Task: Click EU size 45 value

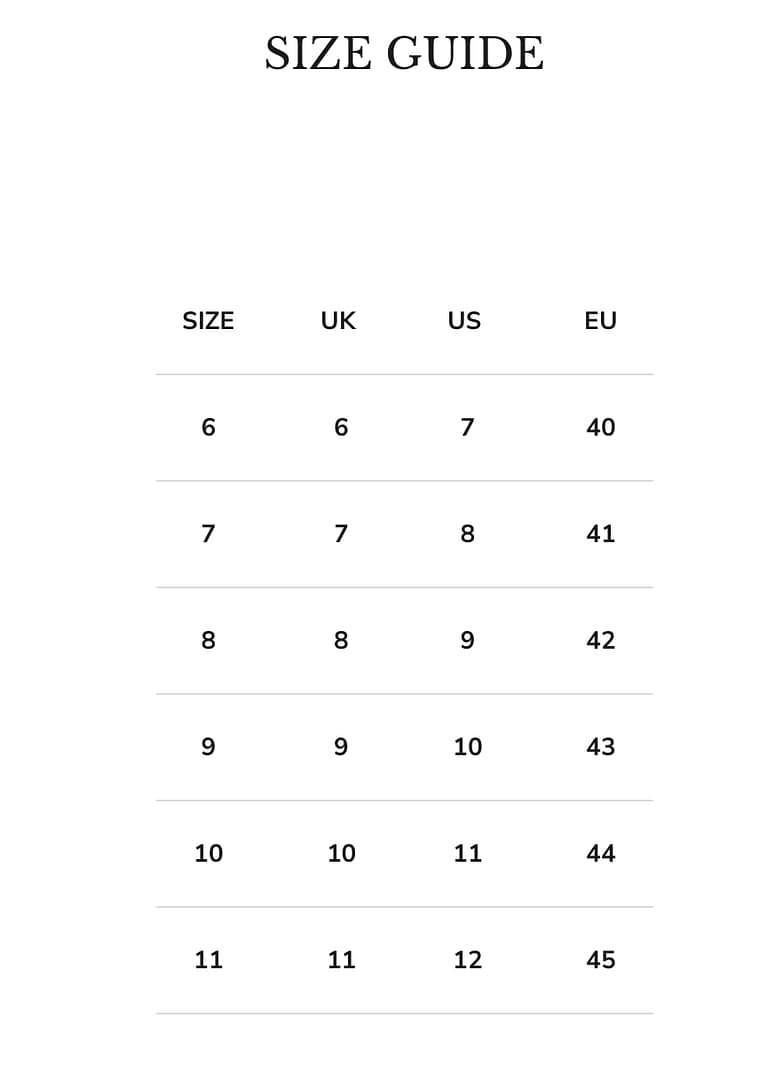Action: click(x=600, y=960)
